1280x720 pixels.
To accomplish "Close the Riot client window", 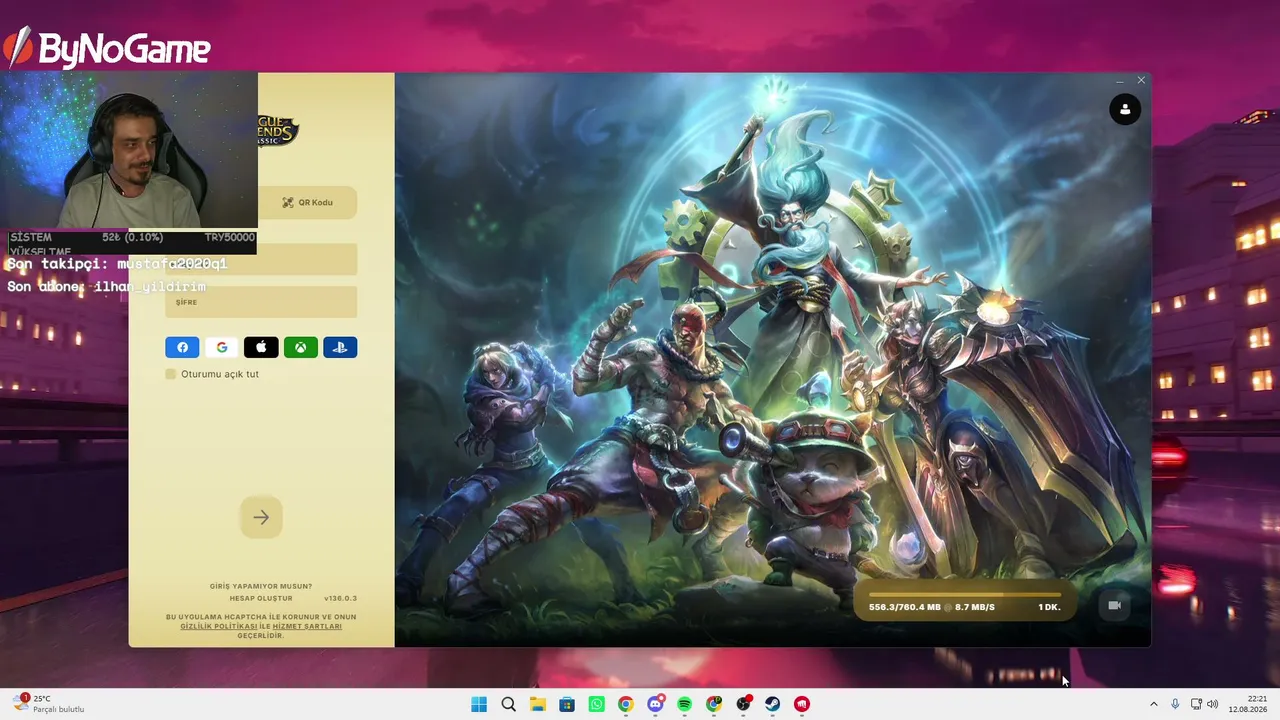I will point(1141,81).
